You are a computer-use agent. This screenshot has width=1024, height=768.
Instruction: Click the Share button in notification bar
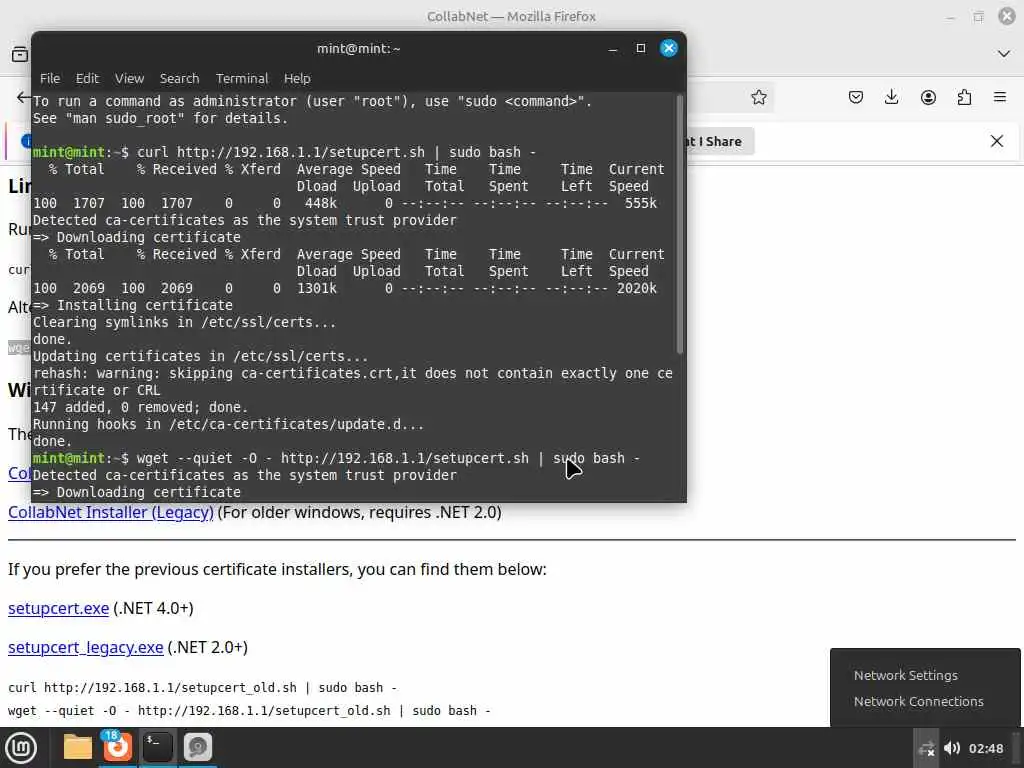click(x=721, y=142)
